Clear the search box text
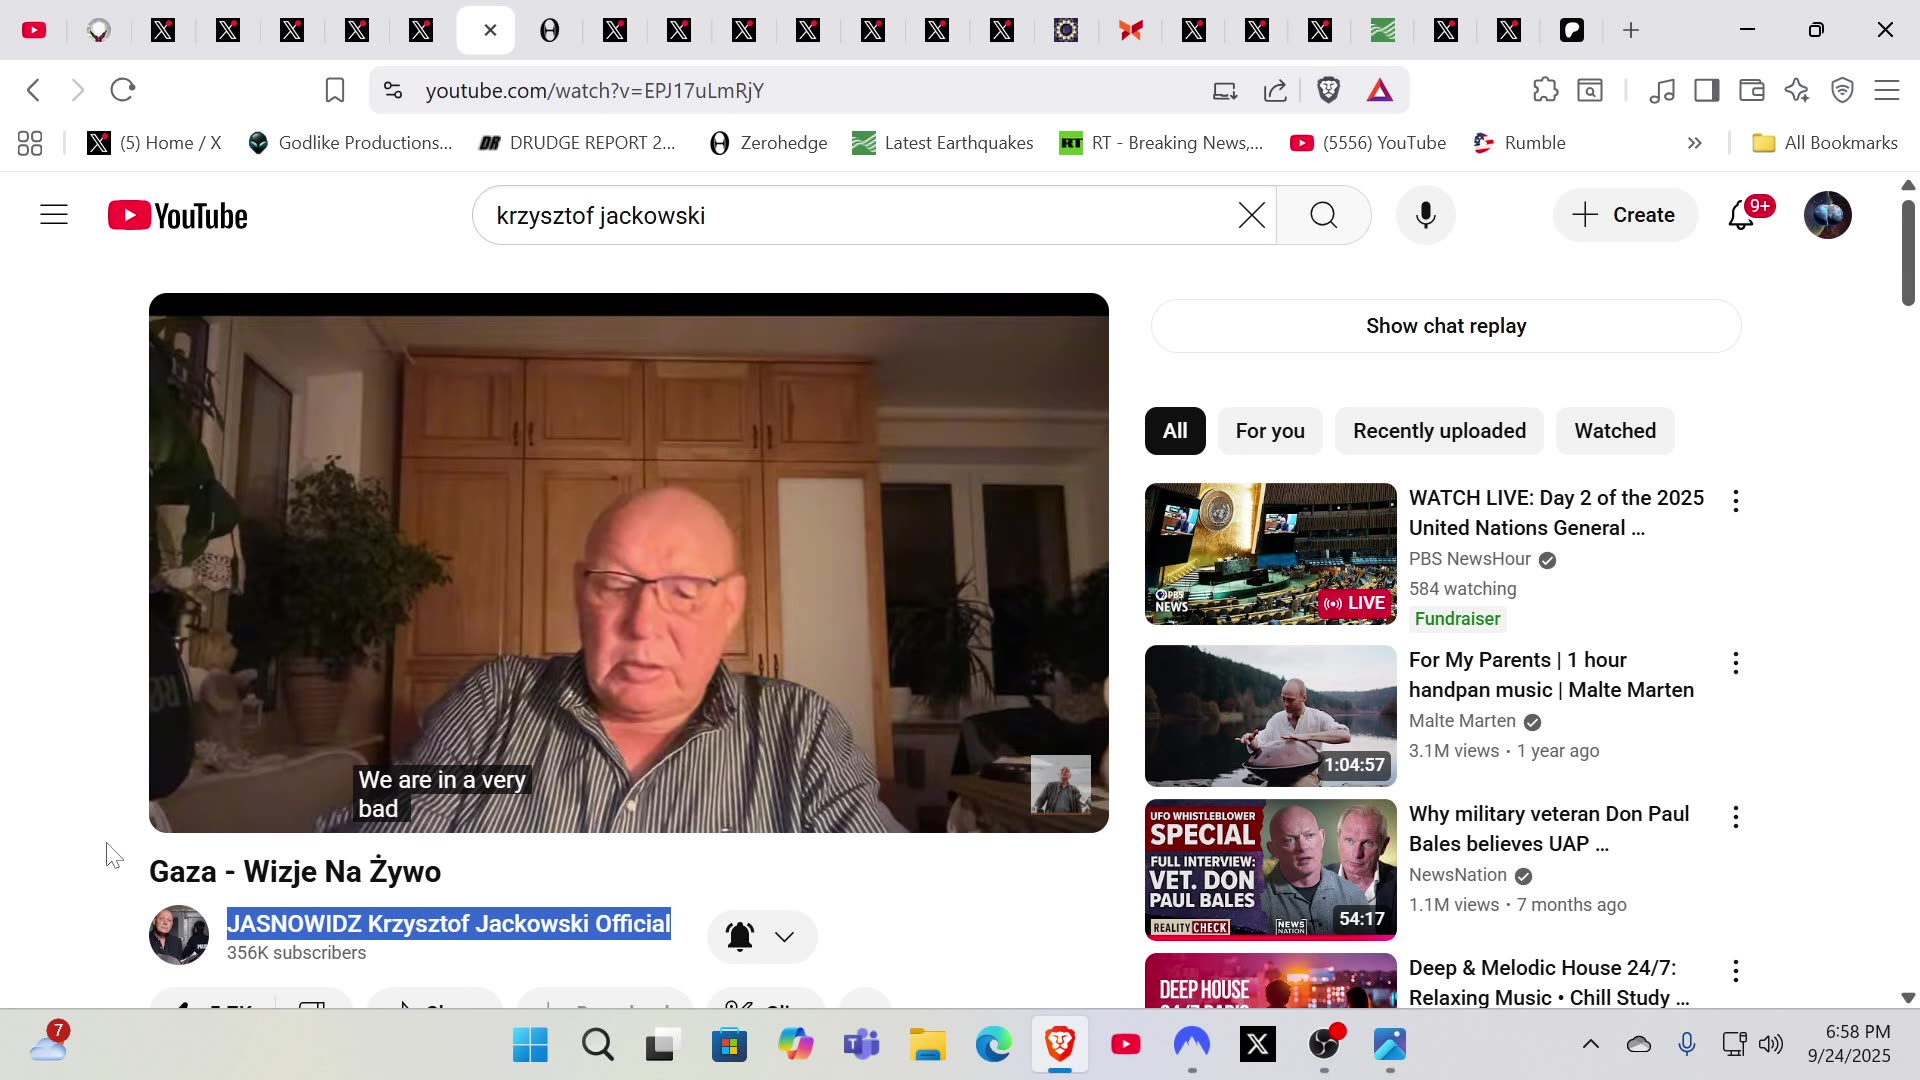 (x=1251, y=215)
